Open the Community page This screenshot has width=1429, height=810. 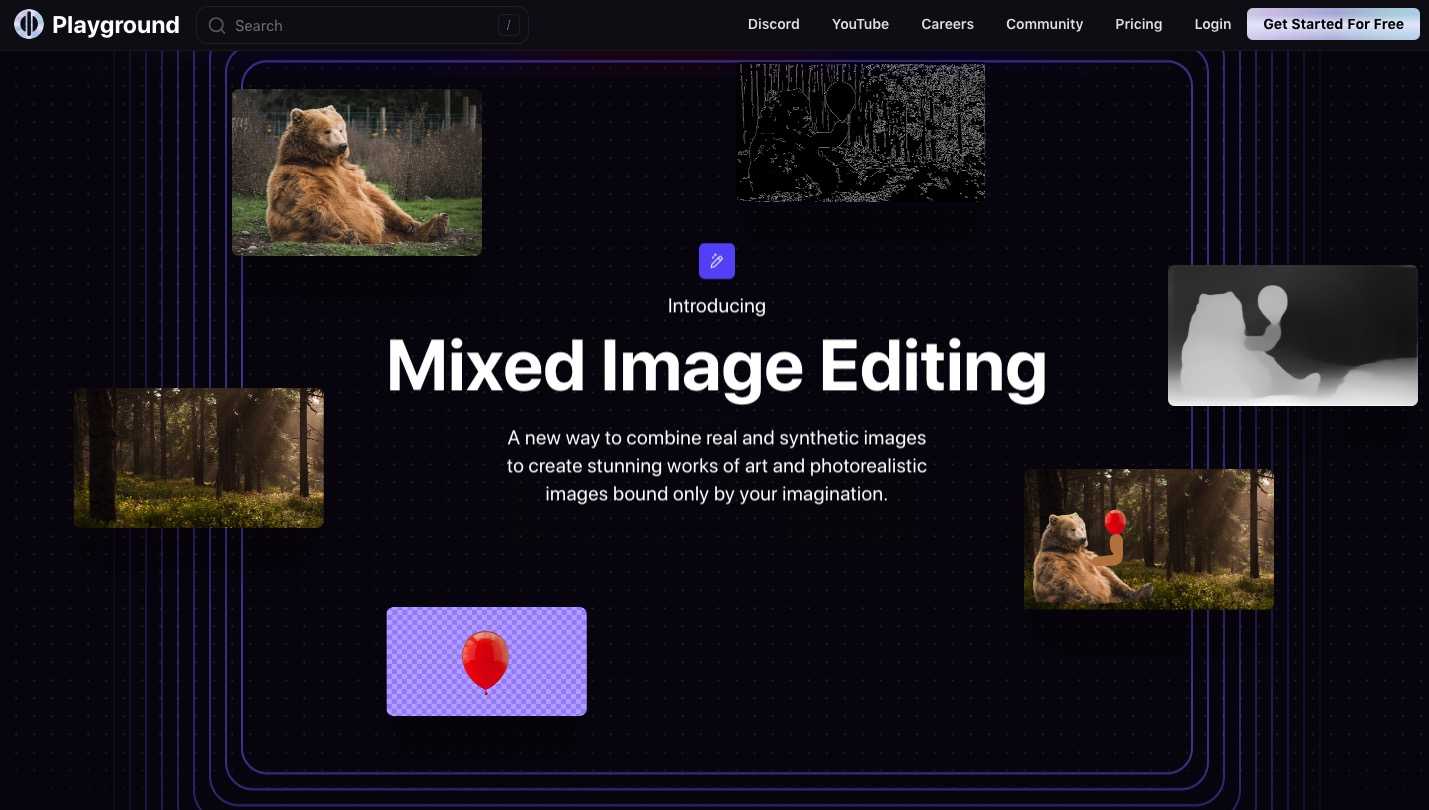click(x=1044, y=24)
